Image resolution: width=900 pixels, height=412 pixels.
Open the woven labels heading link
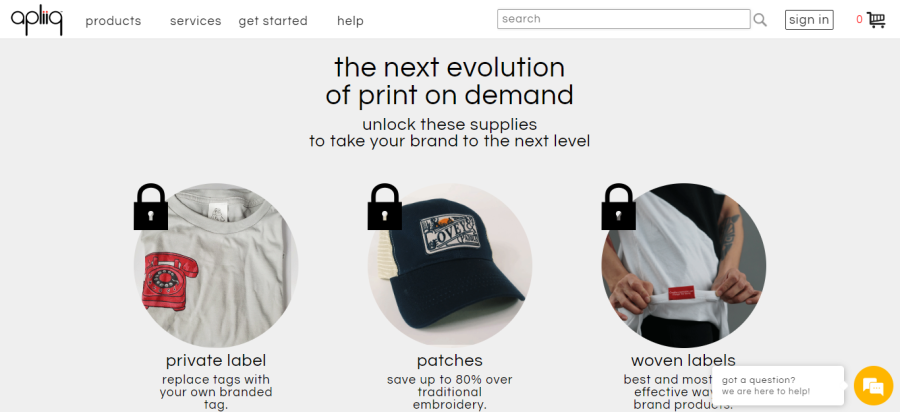coord(683,360)
